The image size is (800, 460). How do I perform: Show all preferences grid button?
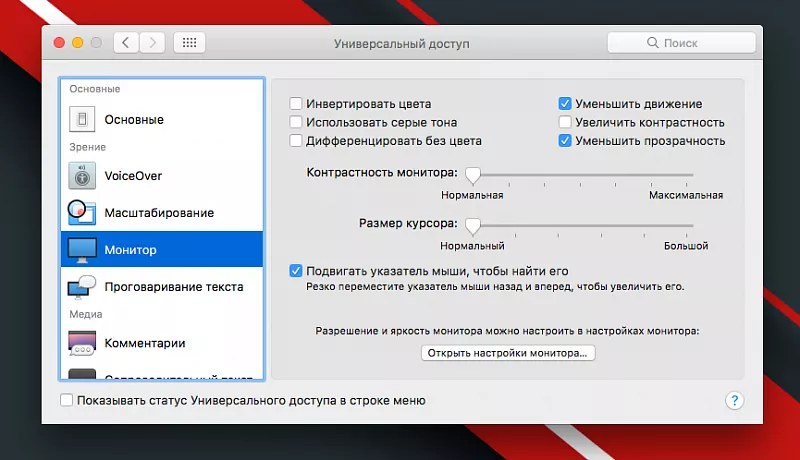click(x=189, y=43)
